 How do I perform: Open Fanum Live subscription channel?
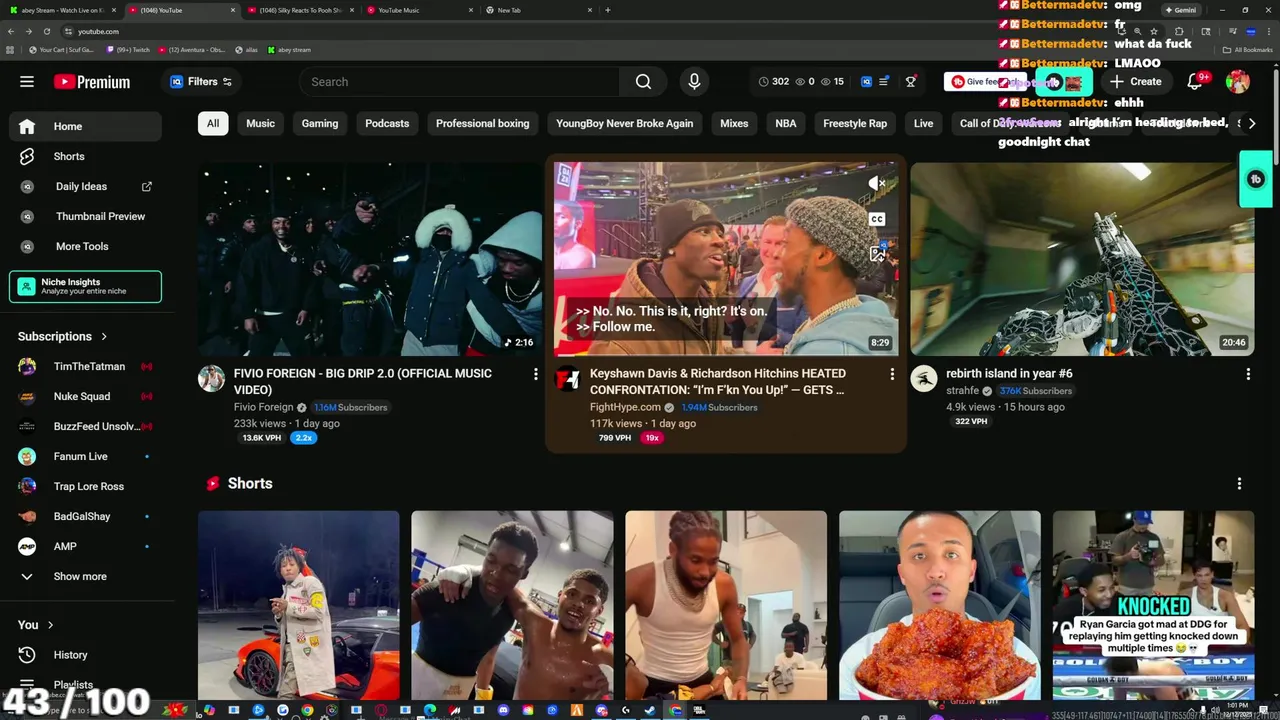[85, 457]
